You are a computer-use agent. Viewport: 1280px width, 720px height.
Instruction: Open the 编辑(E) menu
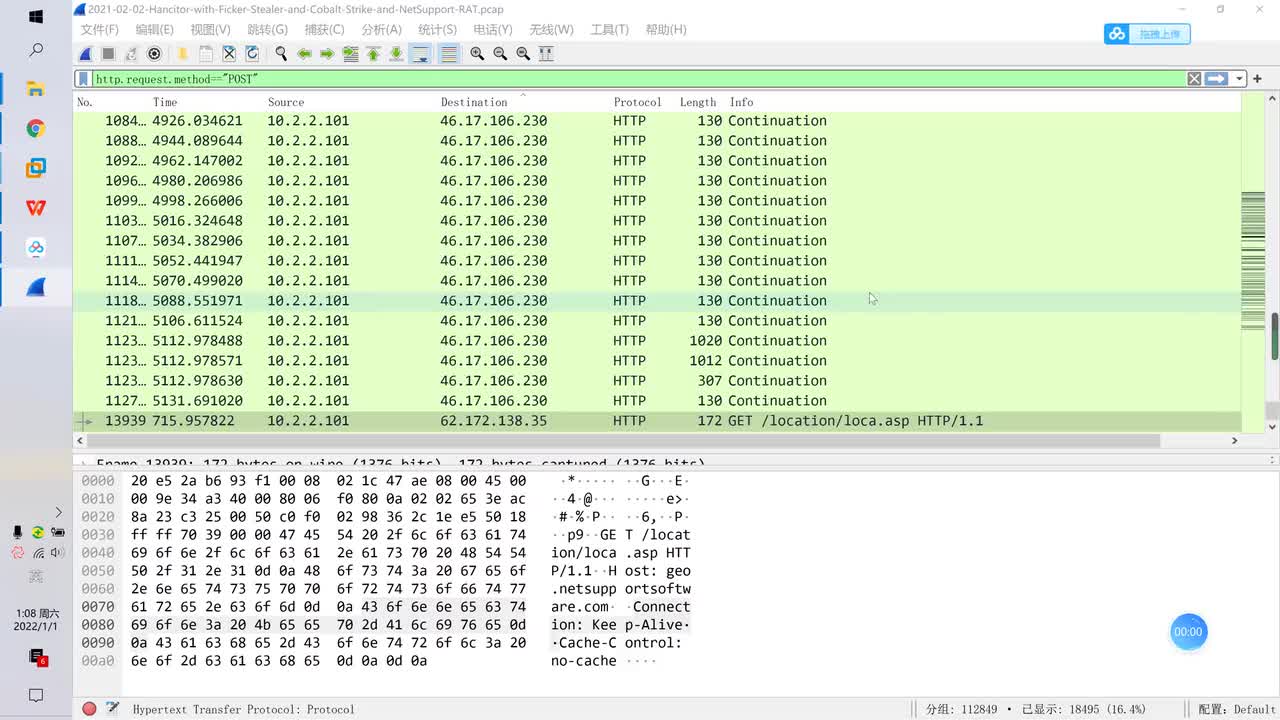[154, 30]
